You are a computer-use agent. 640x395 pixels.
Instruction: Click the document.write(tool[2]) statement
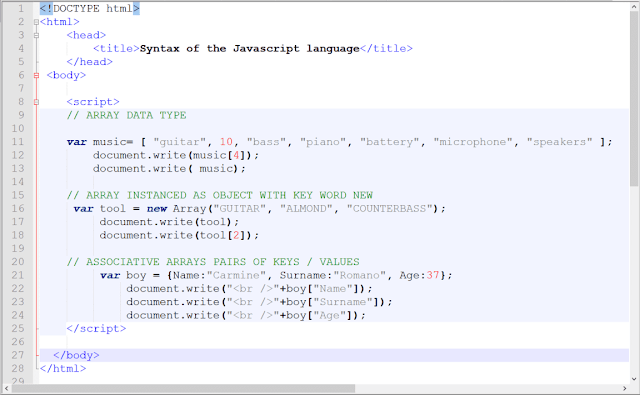click(x=179, y=235)
